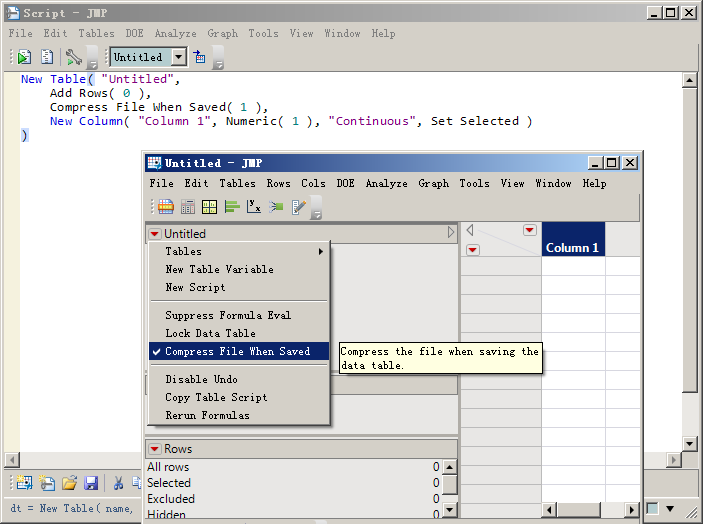The width and height of the screenshot is (703, 524).
Task: Open the debug script wrench icon
Action: [74, 57]
